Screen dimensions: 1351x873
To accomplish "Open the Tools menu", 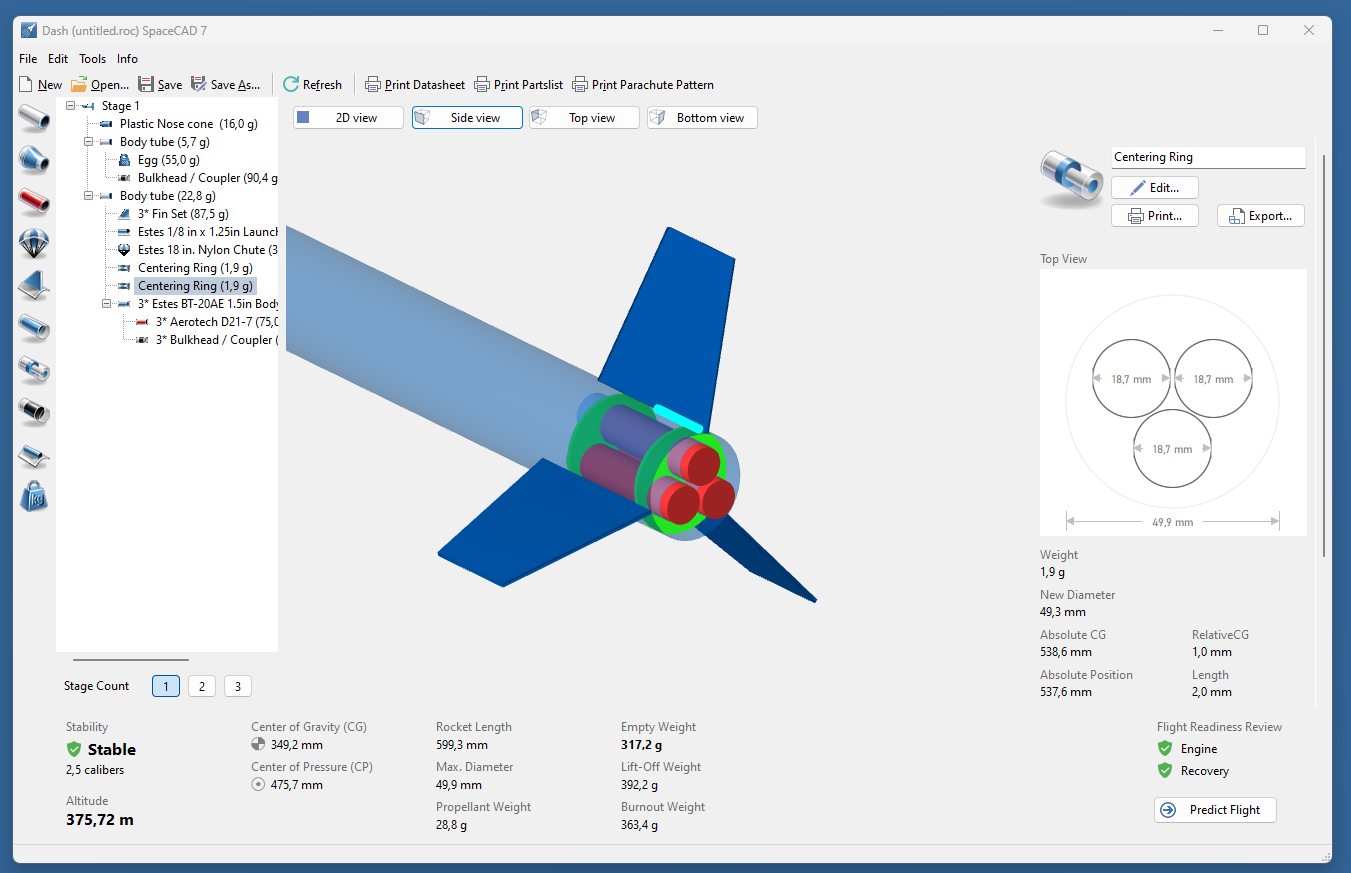I will [92, 59].
